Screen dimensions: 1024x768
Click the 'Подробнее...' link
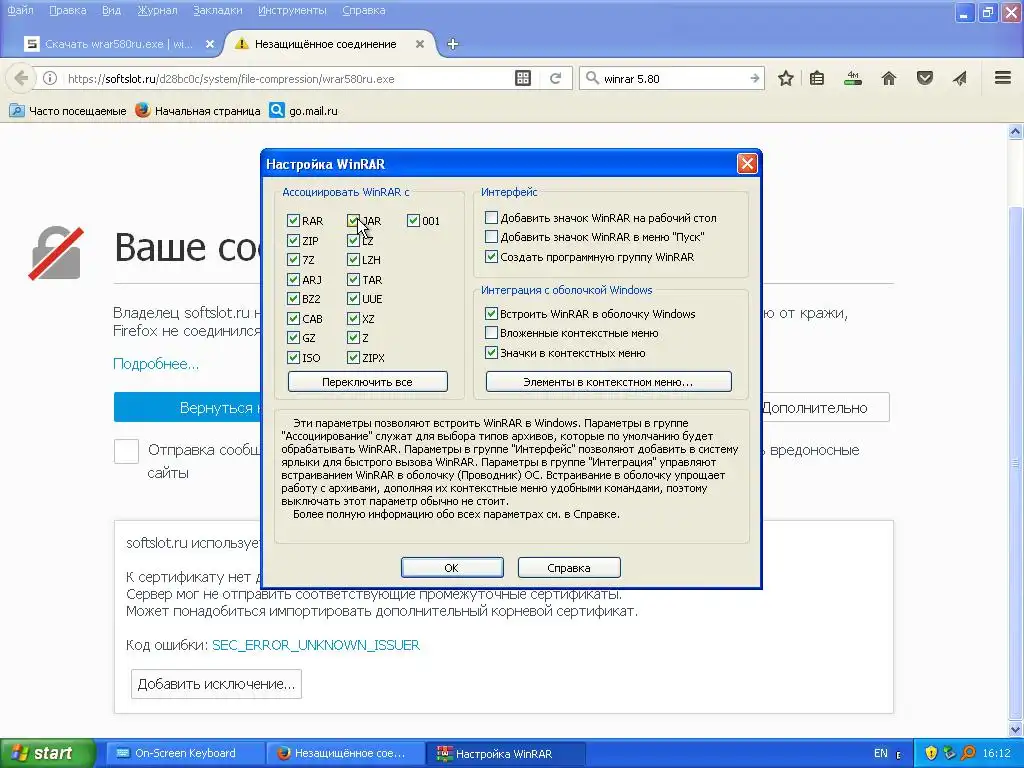(156, 364)
